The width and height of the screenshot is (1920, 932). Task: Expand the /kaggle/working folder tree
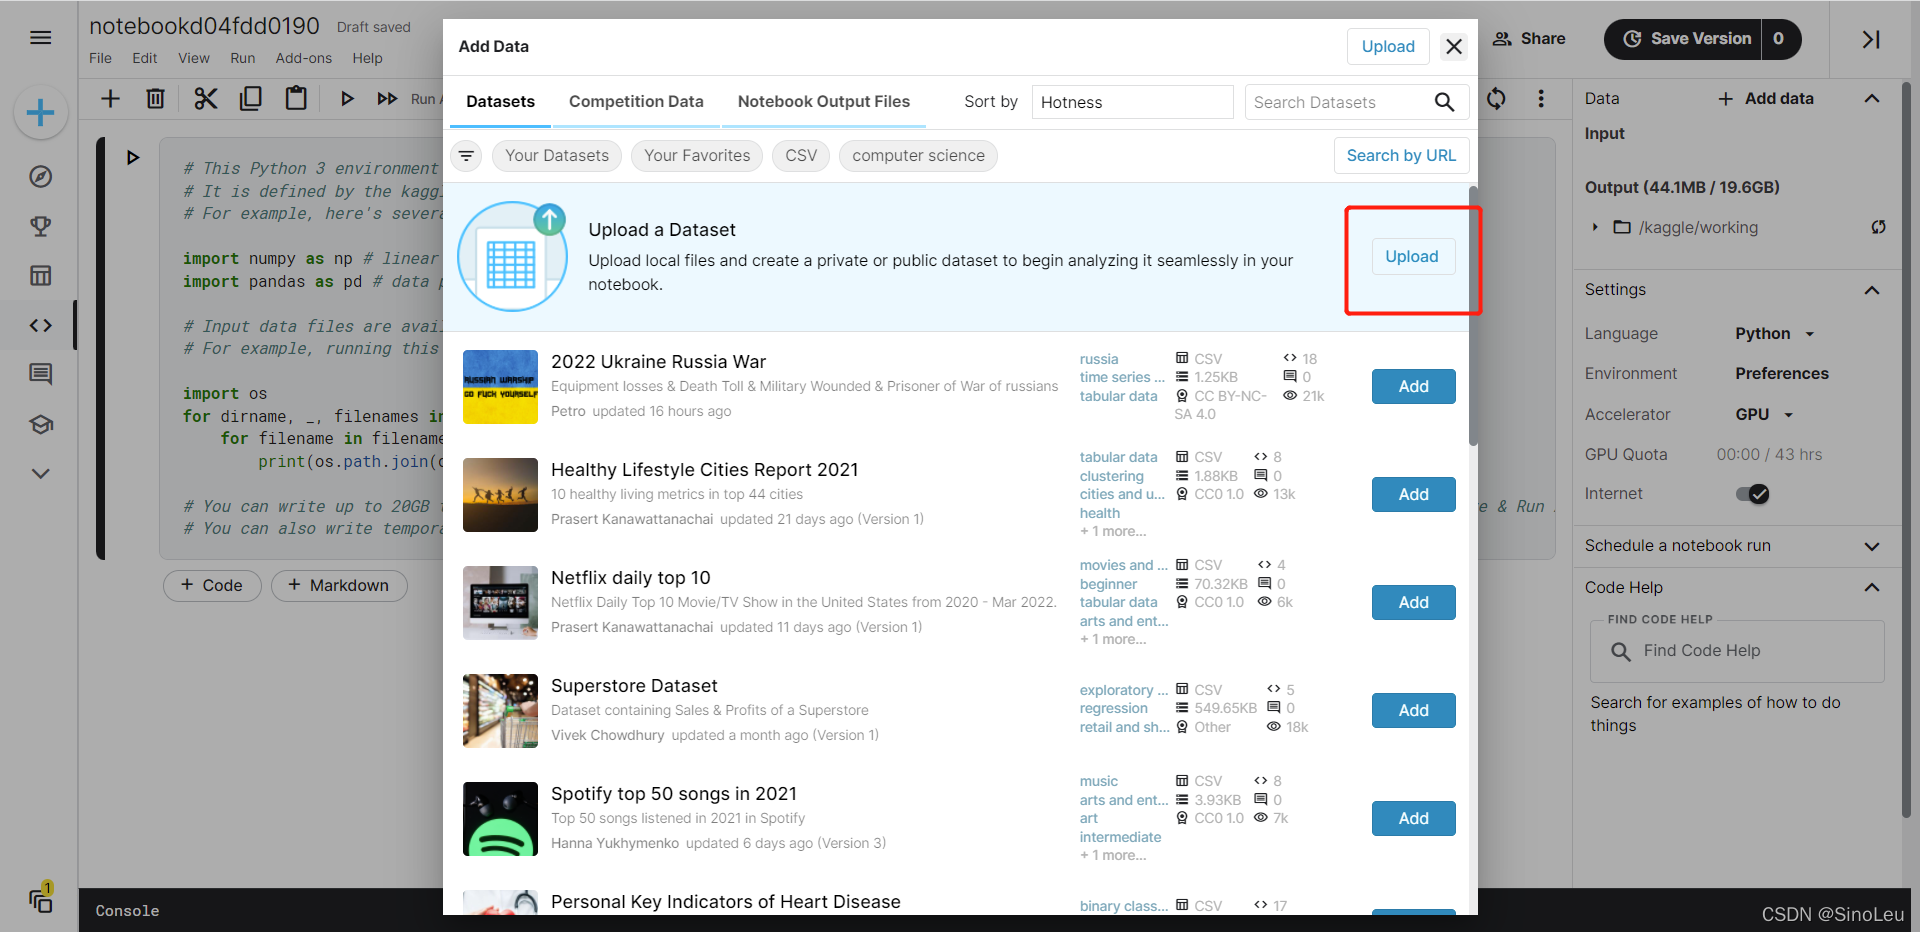point(1595,228)
